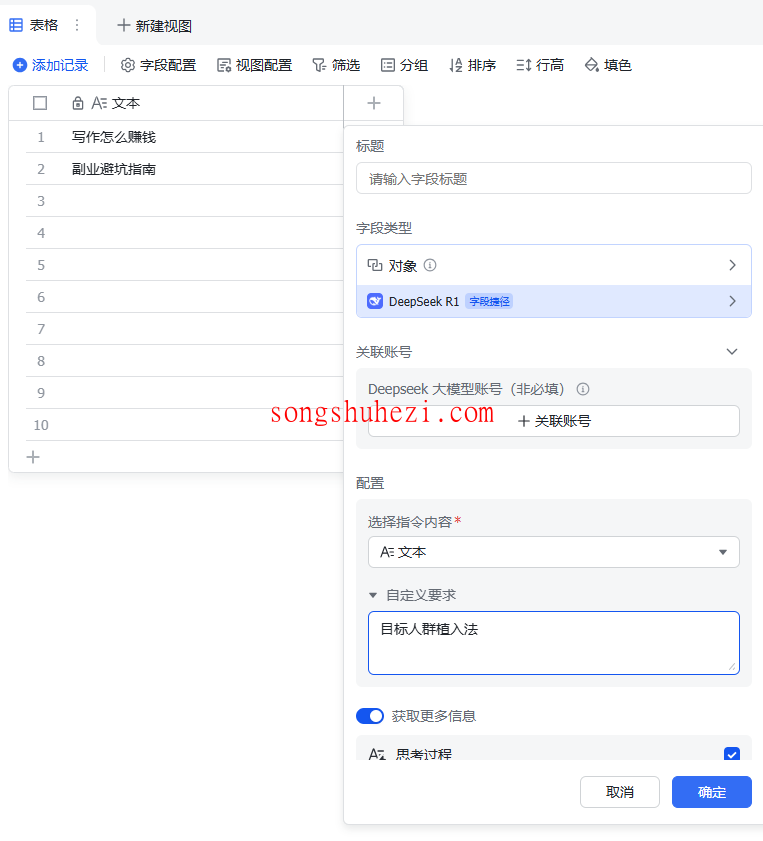Add a new column with header plus
The width and height of the screenshot is (763, 841).
pyautogui.click(x=374, y=103)
